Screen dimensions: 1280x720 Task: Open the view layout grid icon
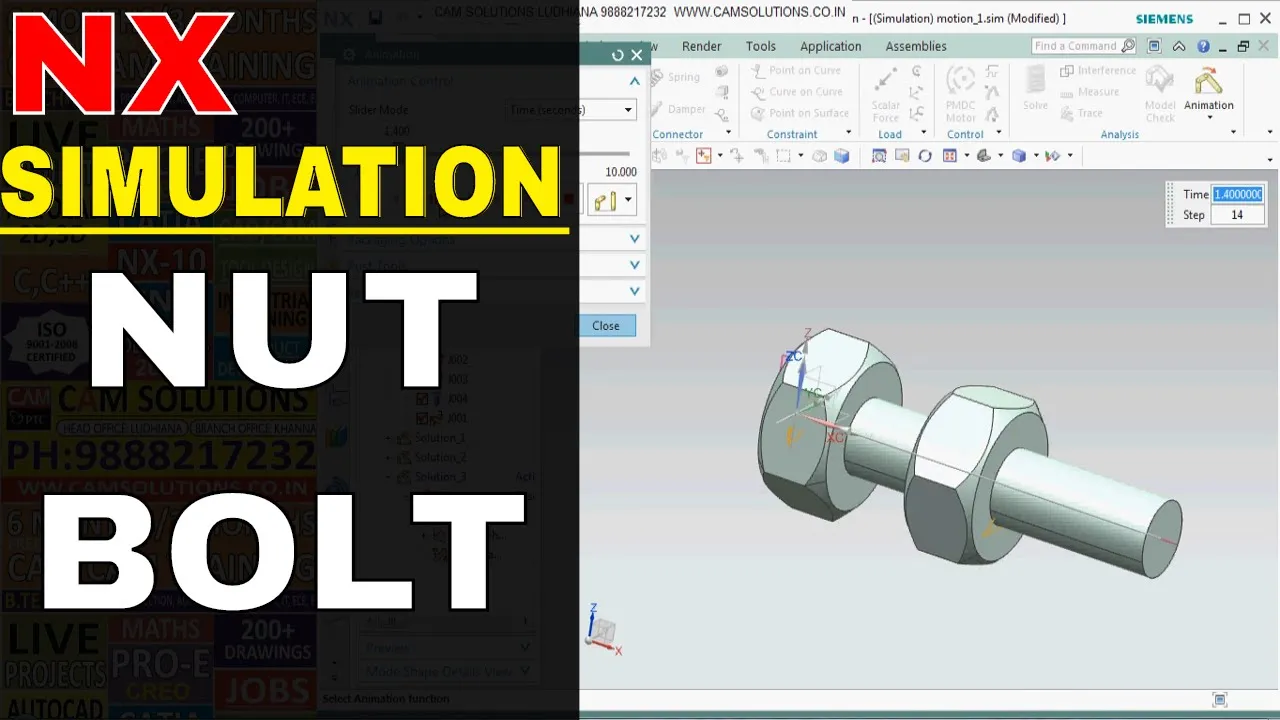click(950, 156)
